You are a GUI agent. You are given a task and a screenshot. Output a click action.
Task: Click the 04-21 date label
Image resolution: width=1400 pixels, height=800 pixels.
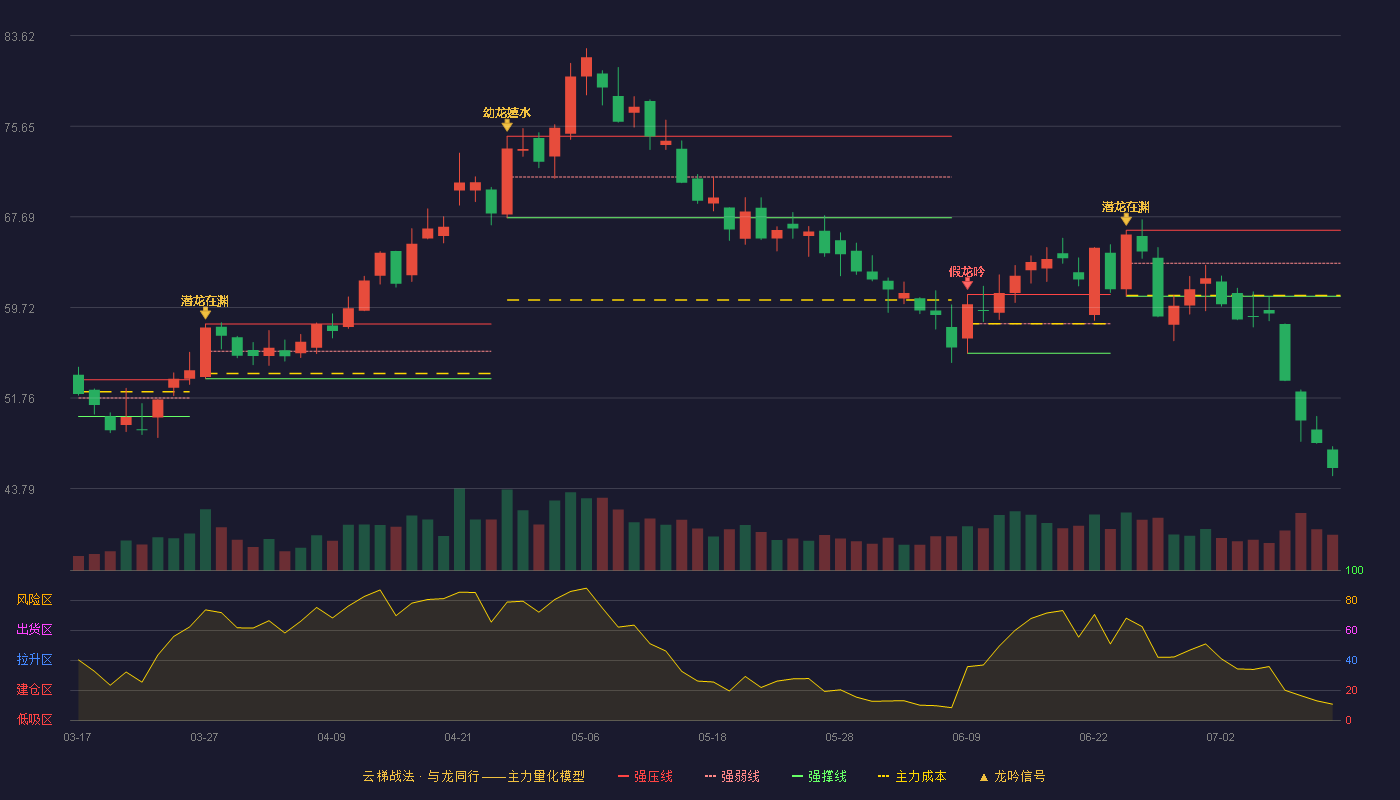click(x=458, y=737)
